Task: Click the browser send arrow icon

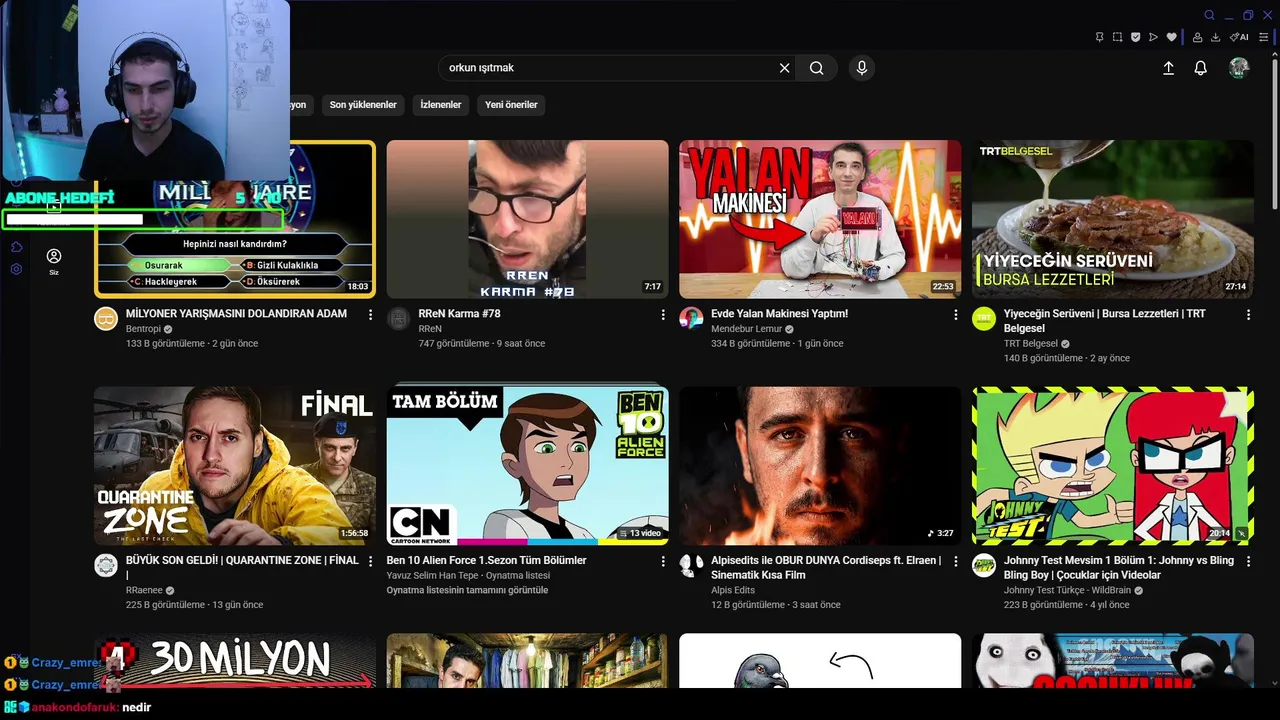Action: click(x=1153, y=37)
